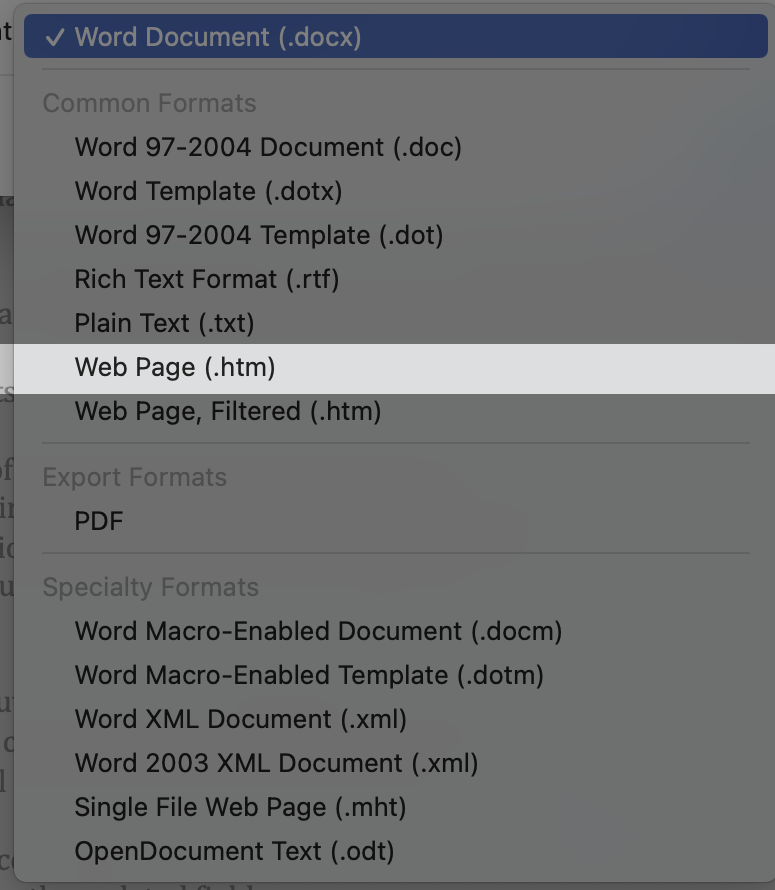Choose Web Page, Filtered (.htm)

pos(396,411)
